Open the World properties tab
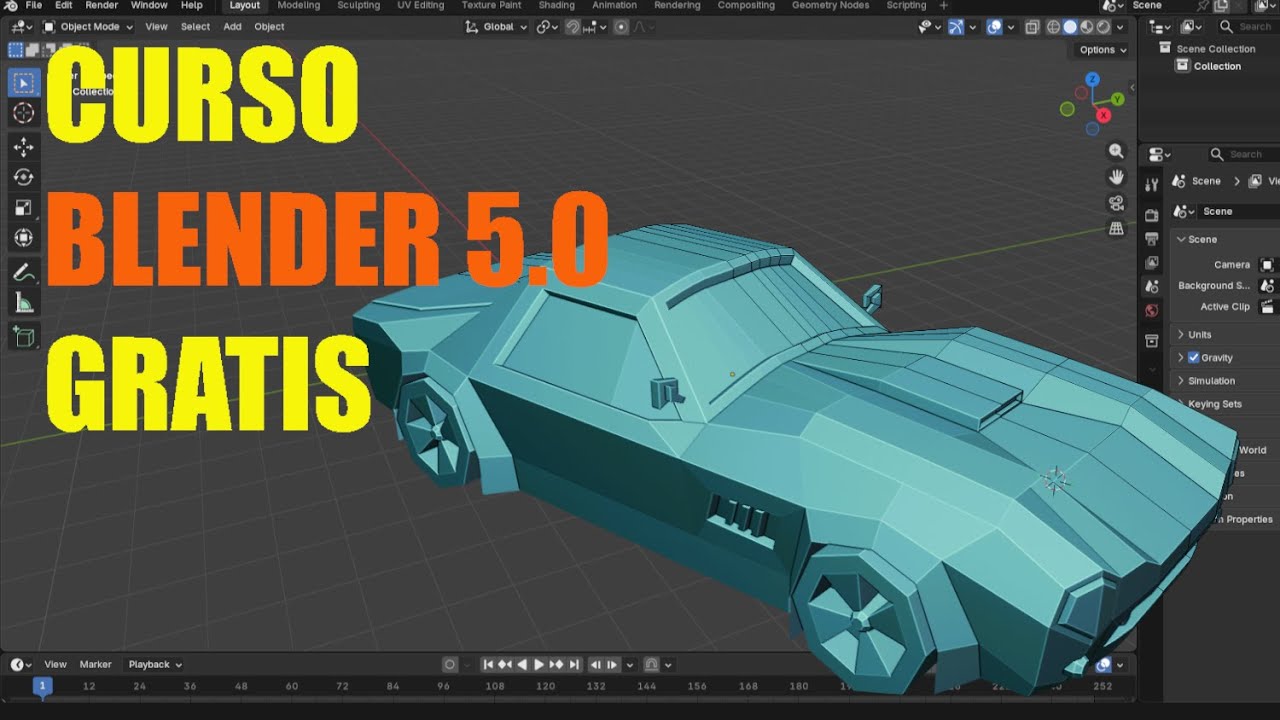Image resolution: width=1280 pixels, height=720 pixels. [x=1152, y=311]
